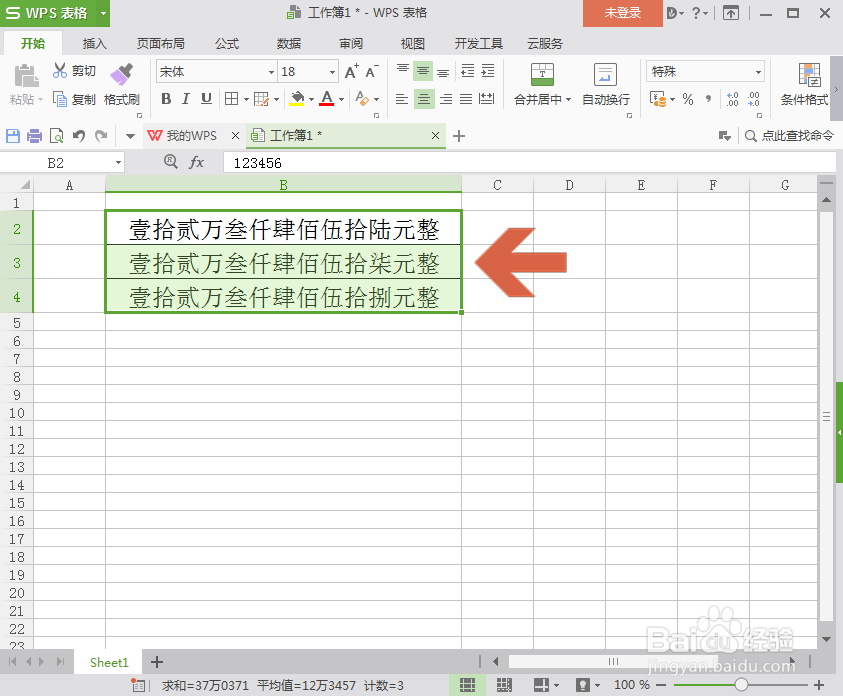Select the Format Painter (格式刷) tool
The width and height of the screenshot is (843, 696).
(122, 85)
